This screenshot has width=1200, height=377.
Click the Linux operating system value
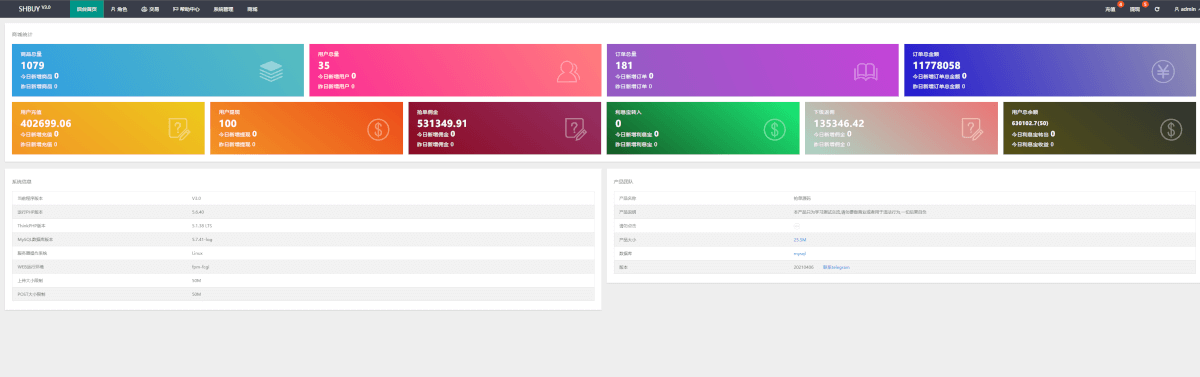click(x=197, y=254)
